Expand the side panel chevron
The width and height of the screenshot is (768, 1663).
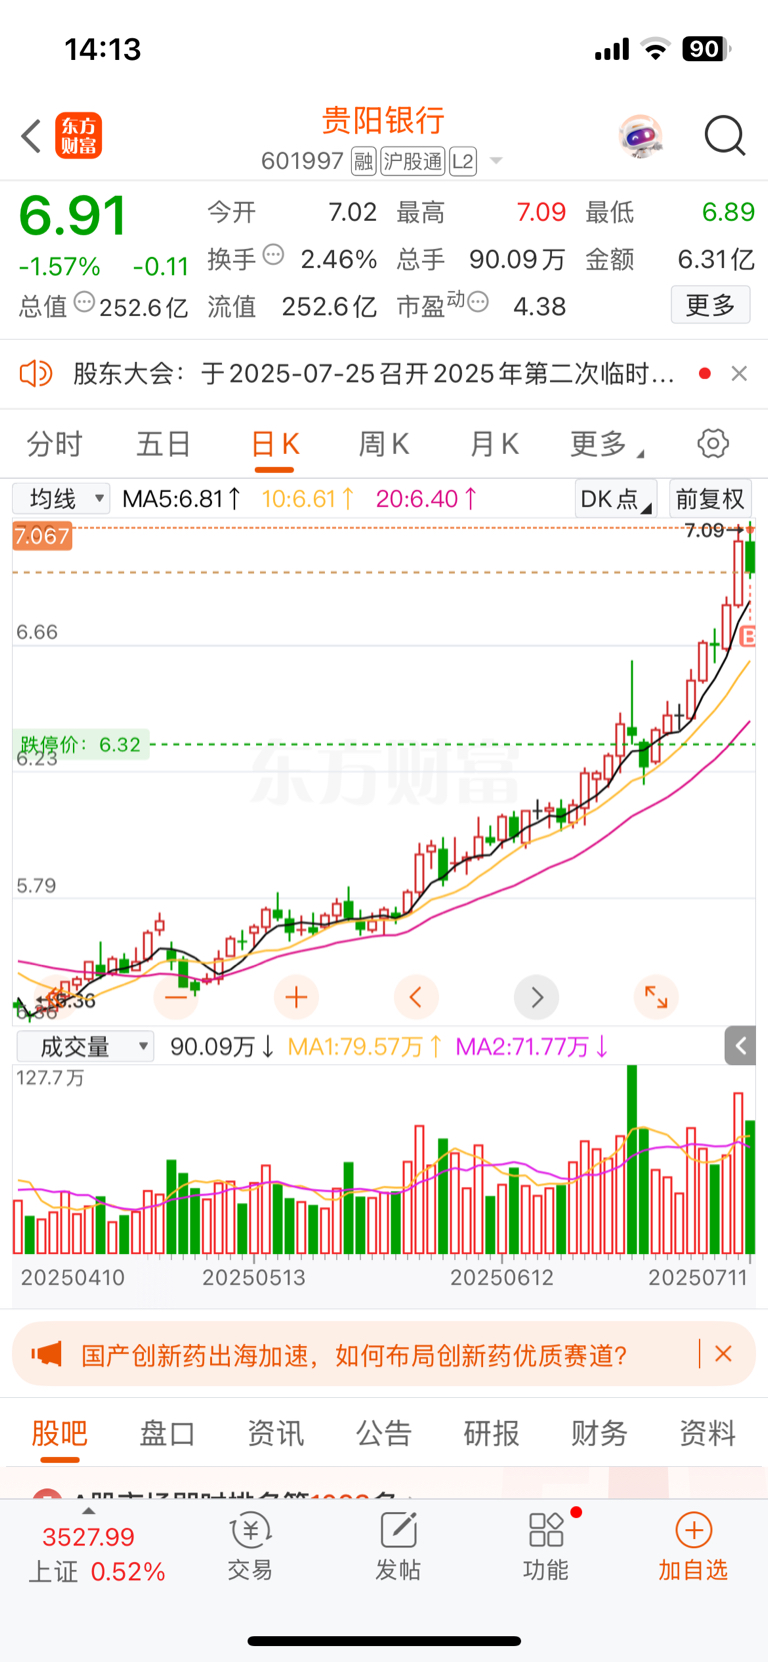point(740,1046)
